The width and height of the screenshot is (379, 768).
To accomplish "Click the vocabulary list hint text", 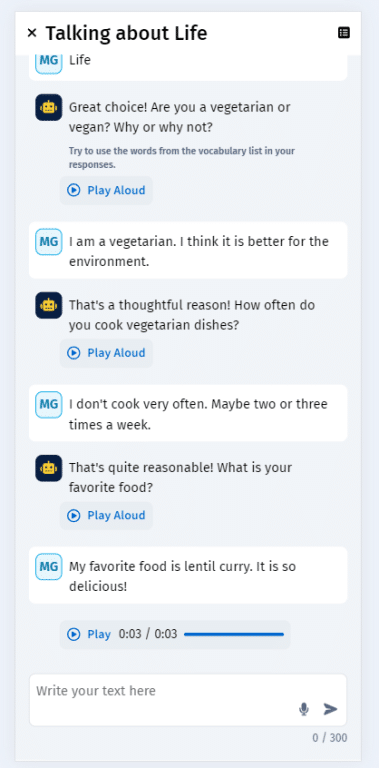I will (182, 157).
